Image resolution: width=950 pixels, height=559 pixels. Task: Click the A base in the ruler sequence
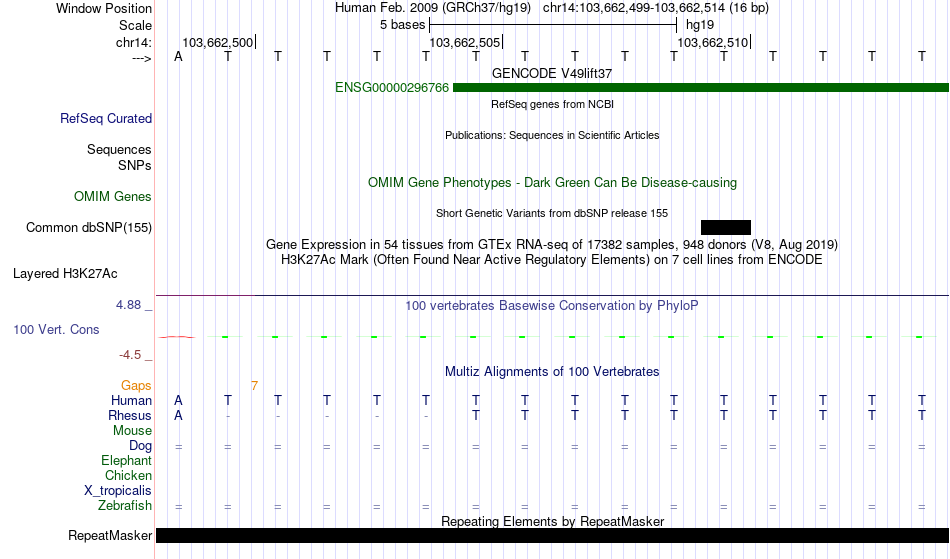coord(178,56)
